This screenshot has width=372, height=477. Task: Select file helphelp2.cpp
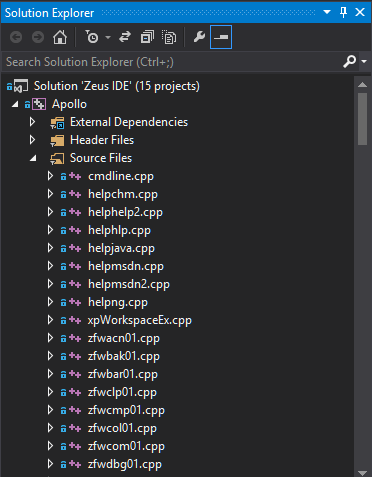click(125, 212)
